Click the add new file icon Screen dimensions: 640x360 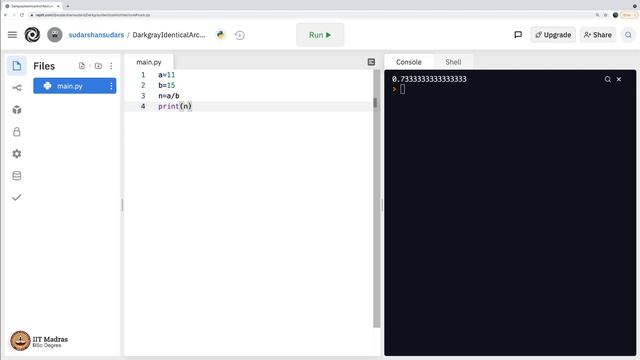click(x=82, y=66)
